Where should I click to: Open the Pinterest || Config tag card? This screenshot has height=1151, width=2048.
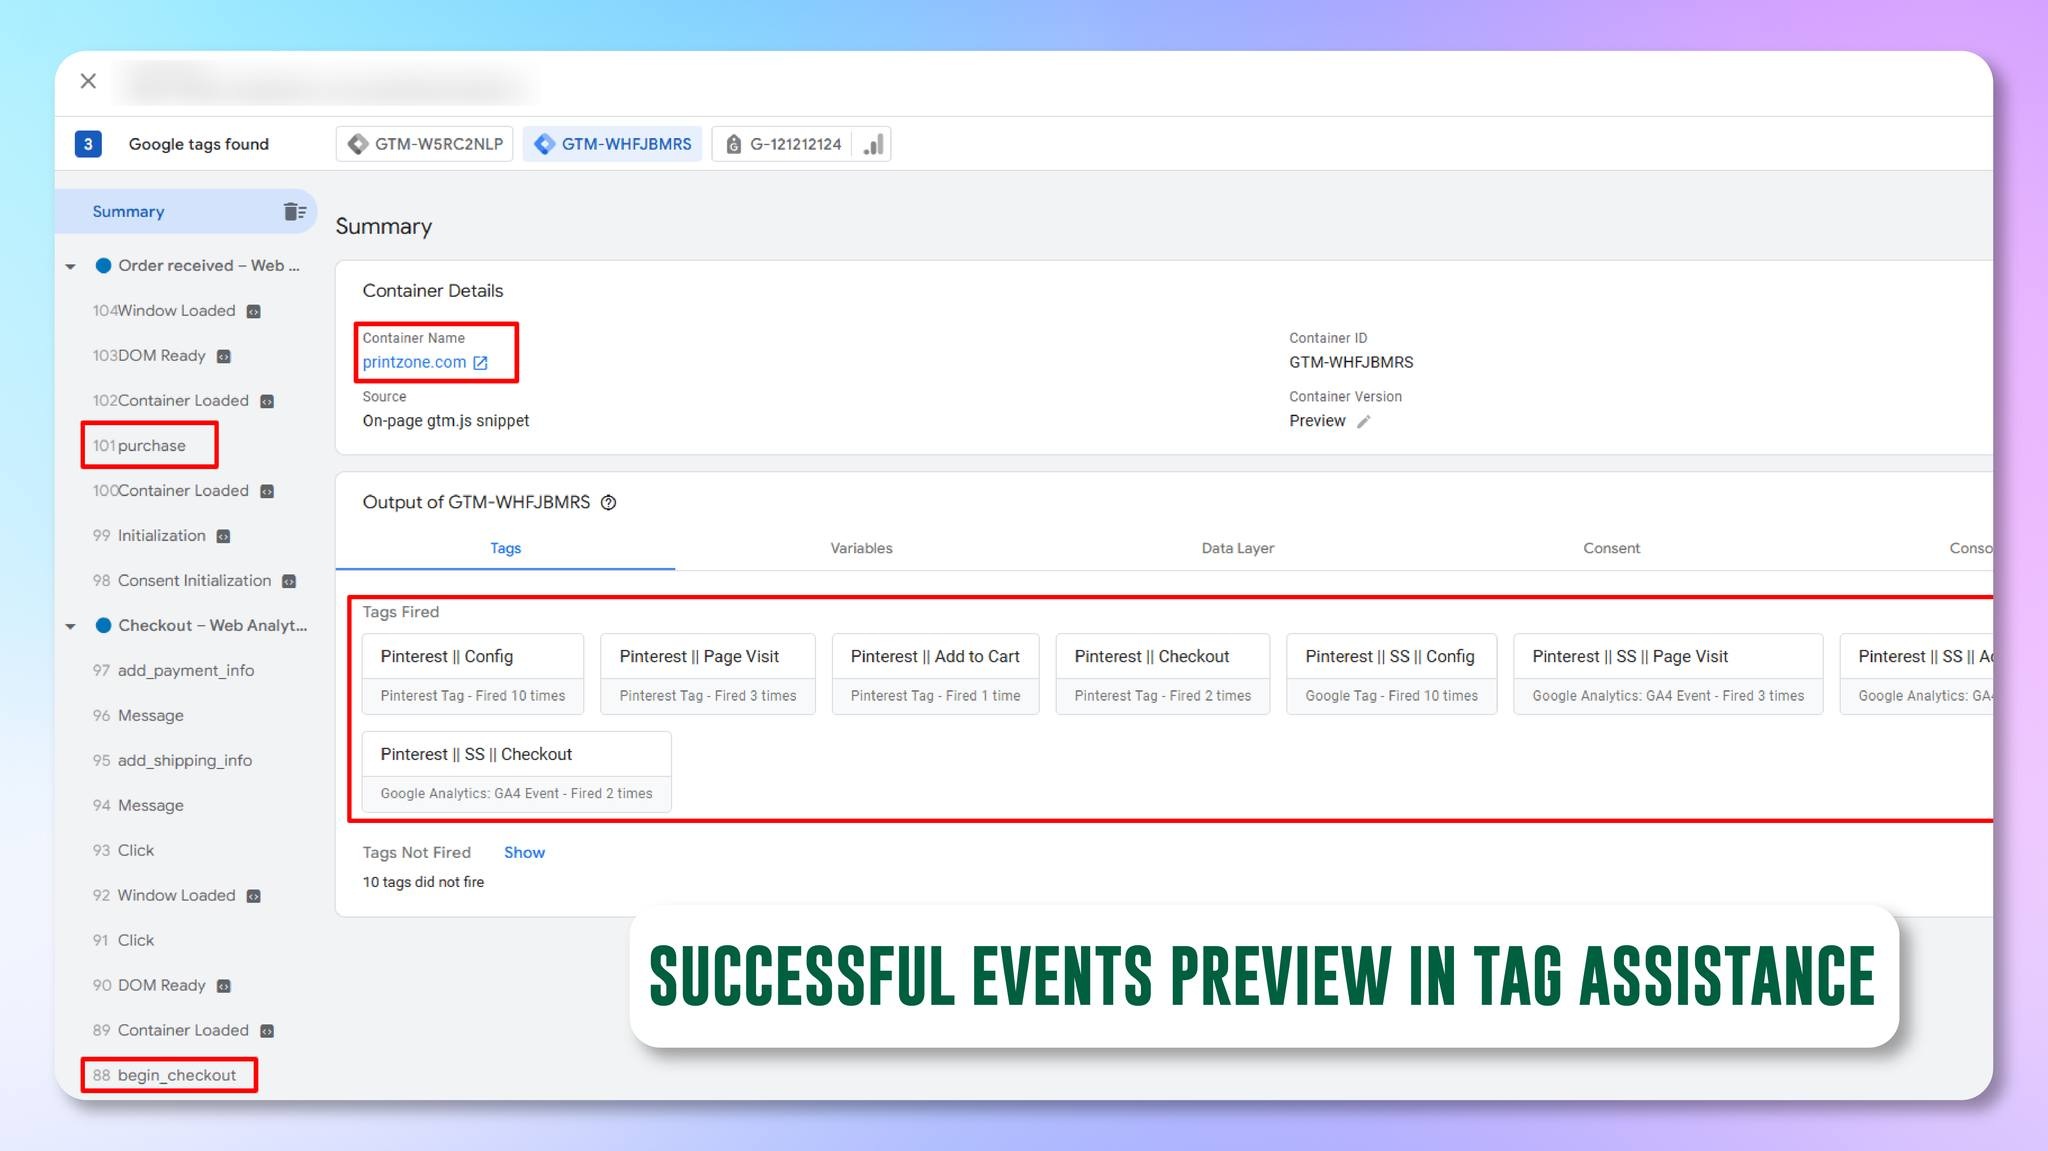pos(473,674)
